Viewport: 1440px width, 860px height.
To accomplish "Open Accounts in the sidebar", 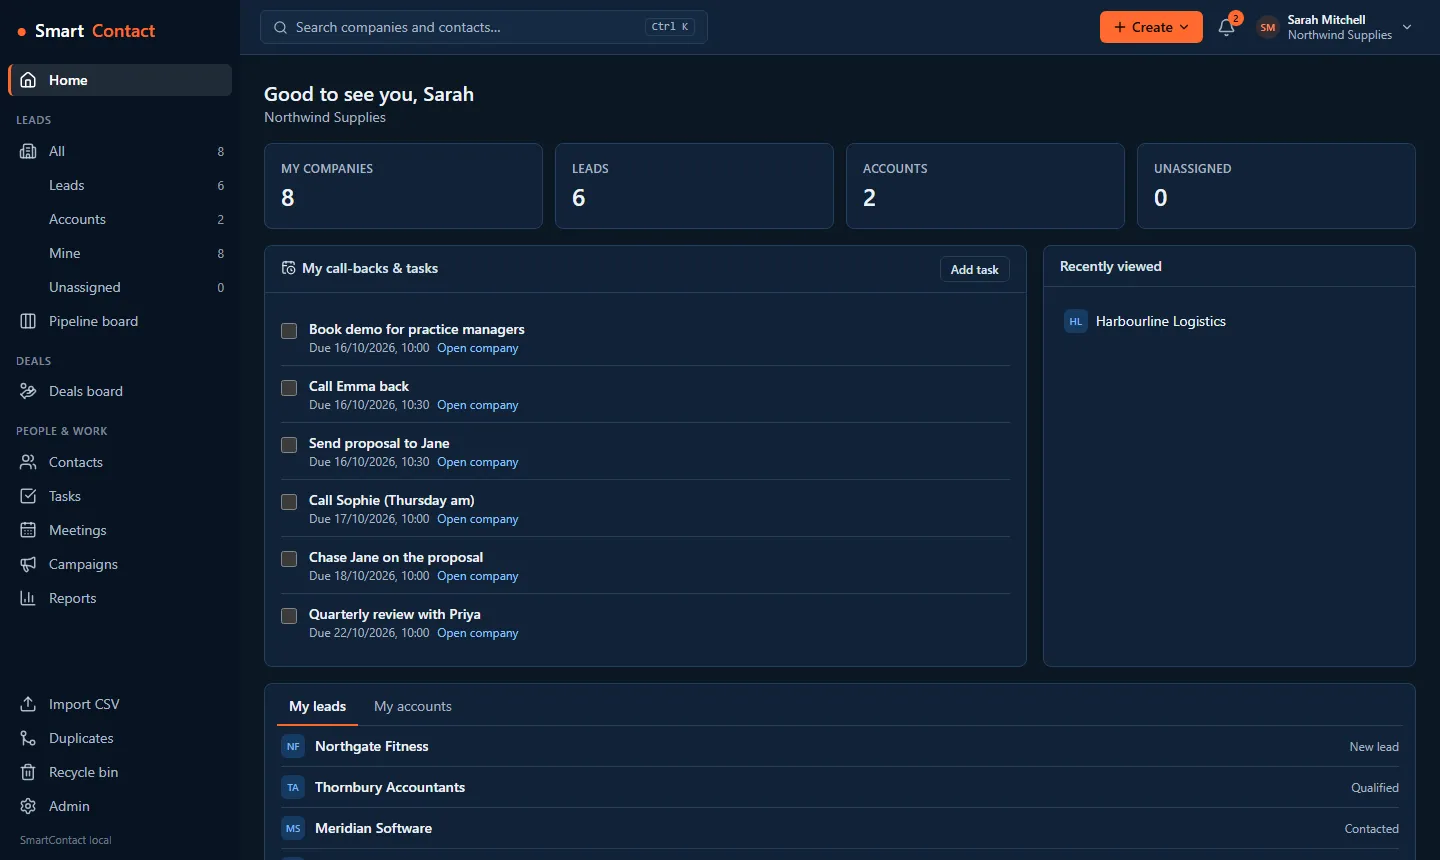I will [x=120, y=219].
